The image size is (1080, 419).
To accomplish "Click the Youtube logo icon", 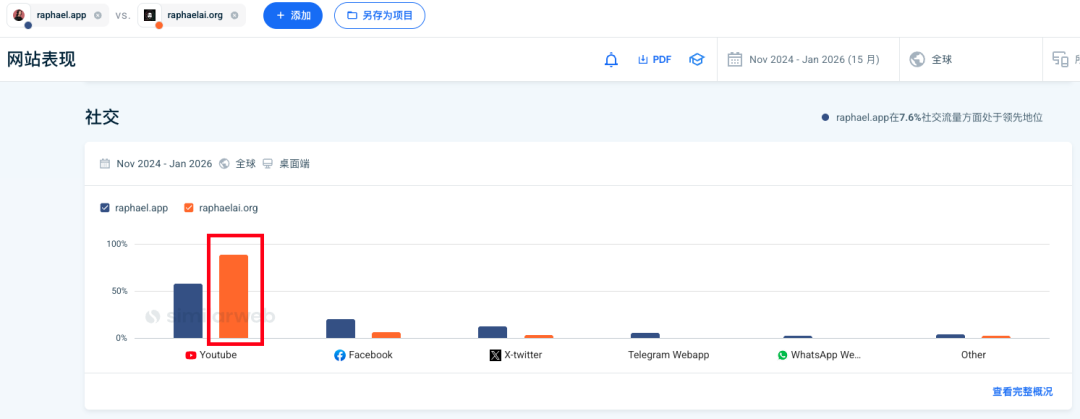I will tap(191, 356).
